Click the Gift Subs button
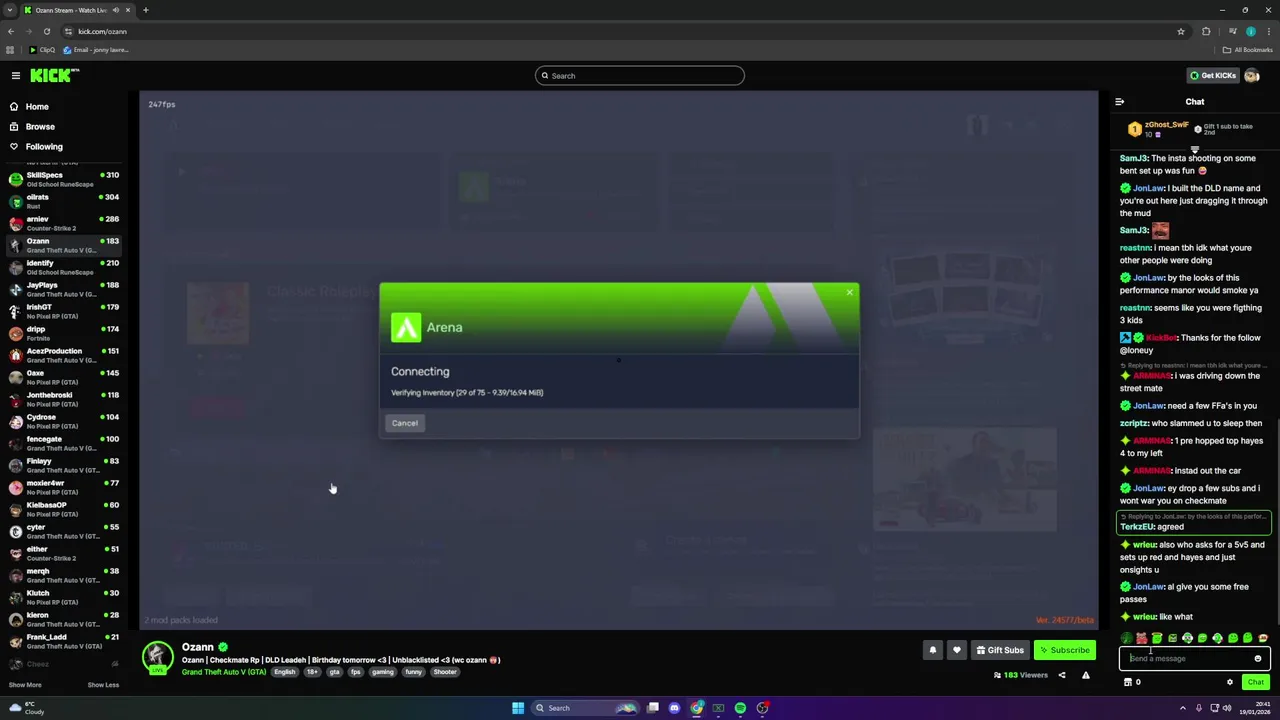Screen dimensions: 1280x720 tap(1000, 650)
